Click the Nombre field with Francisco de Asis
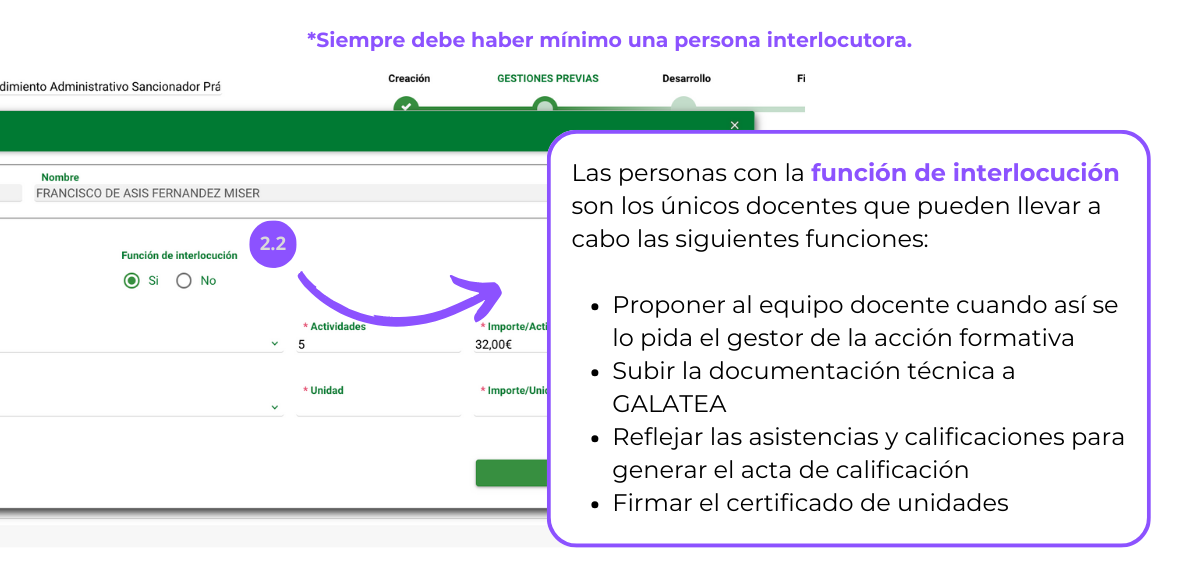 (x=291, y=194)
